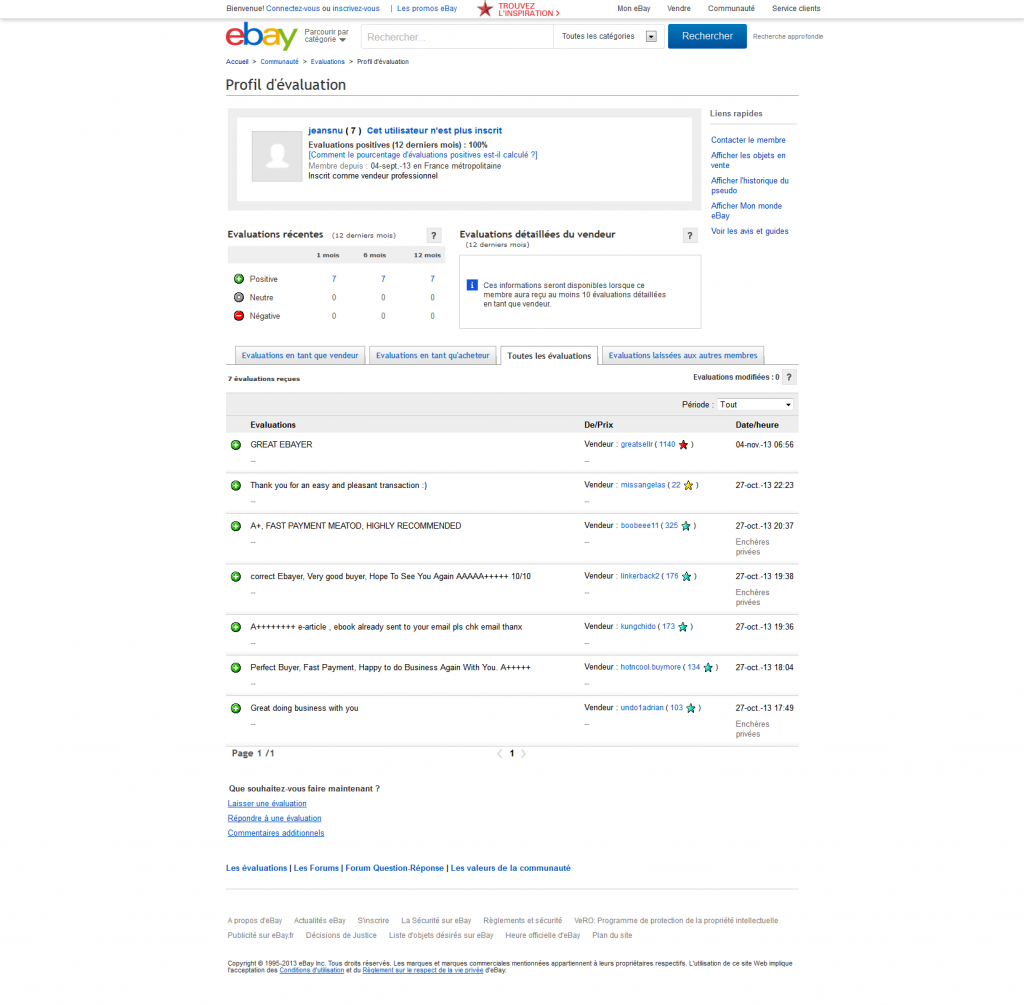The height and width of the screenshot is (1005, 1024).
Task: Click the star icon beside kungchido
Action: pos(683,627)
